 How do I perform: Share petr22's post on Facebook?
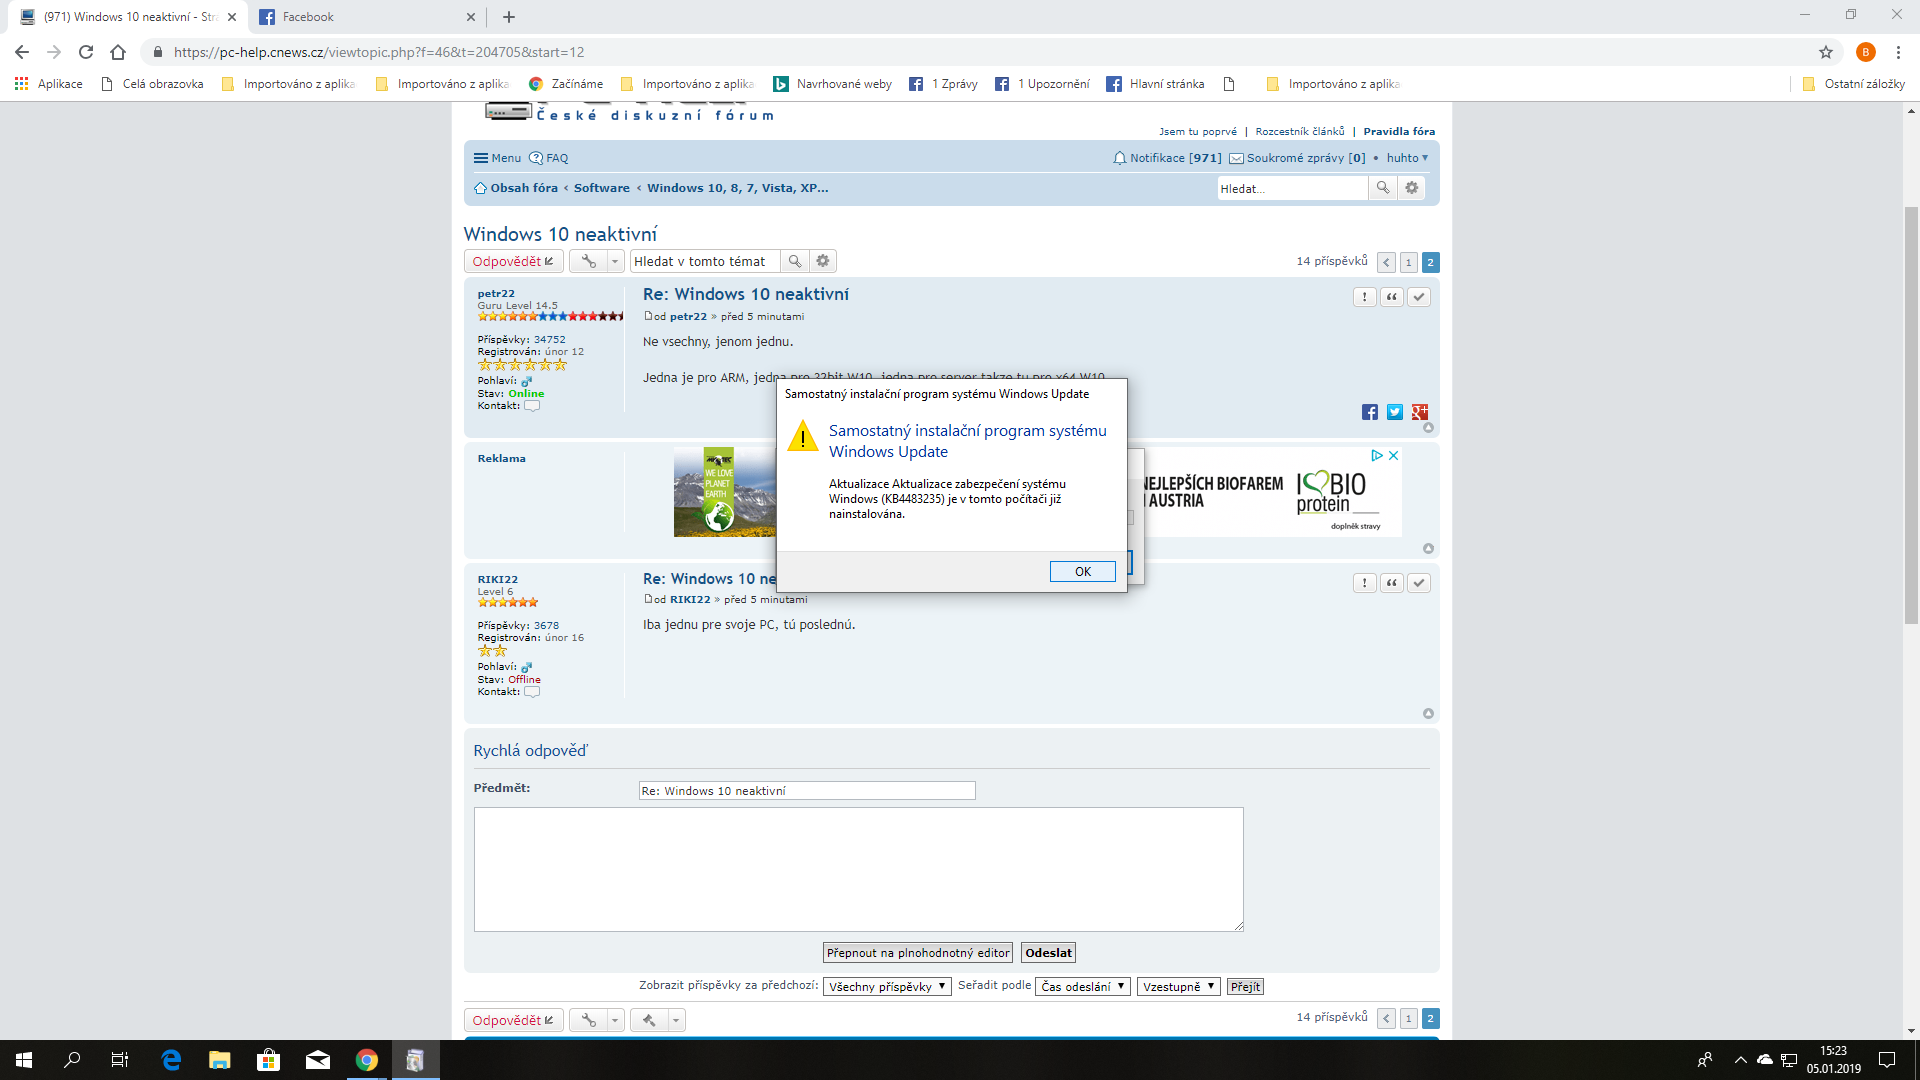tap(1369, 412)
